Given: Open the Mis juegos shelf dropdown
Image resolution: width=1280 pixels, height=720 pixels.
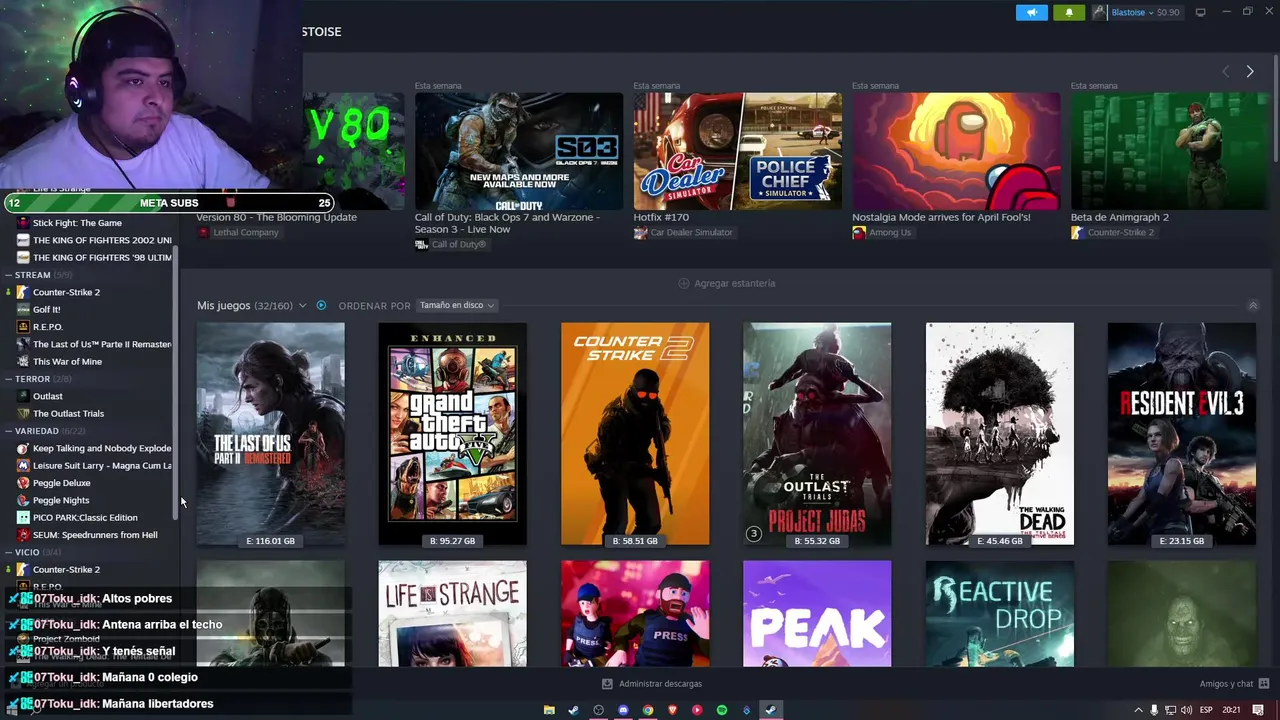Looking at the screenshot, I should [x=301, y=305].
